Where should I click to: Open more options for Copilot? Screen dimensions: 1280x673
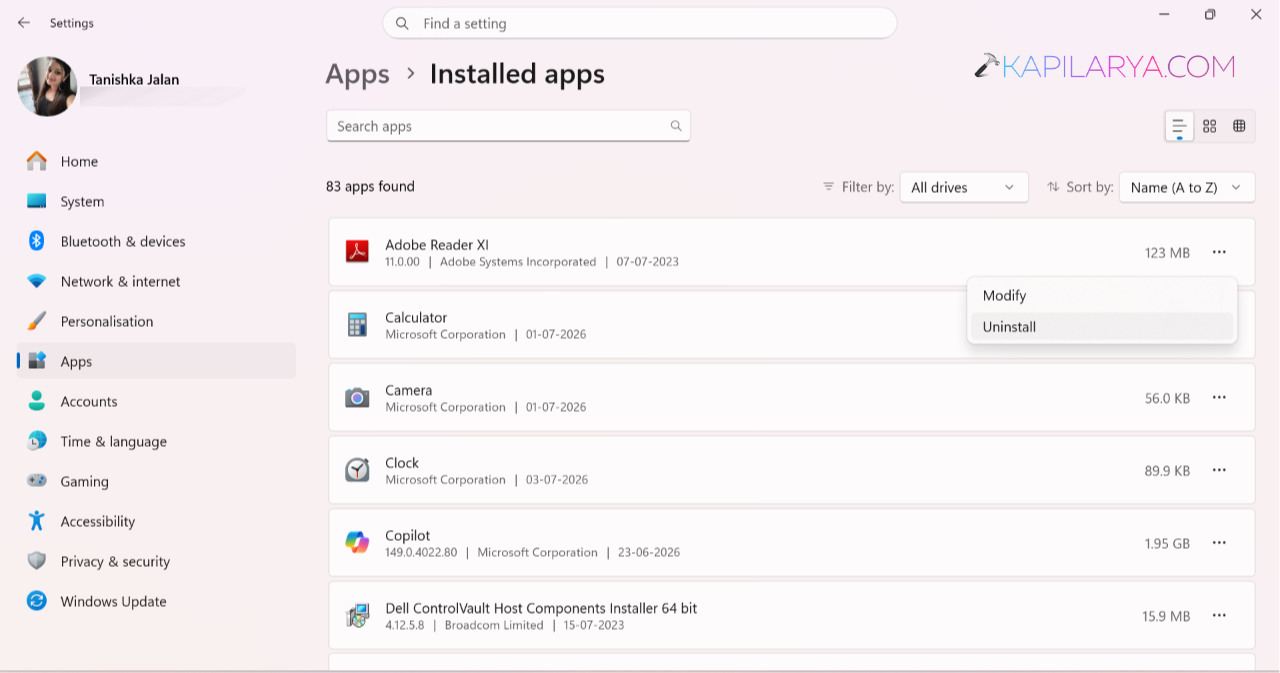[x=1219, y=543]
